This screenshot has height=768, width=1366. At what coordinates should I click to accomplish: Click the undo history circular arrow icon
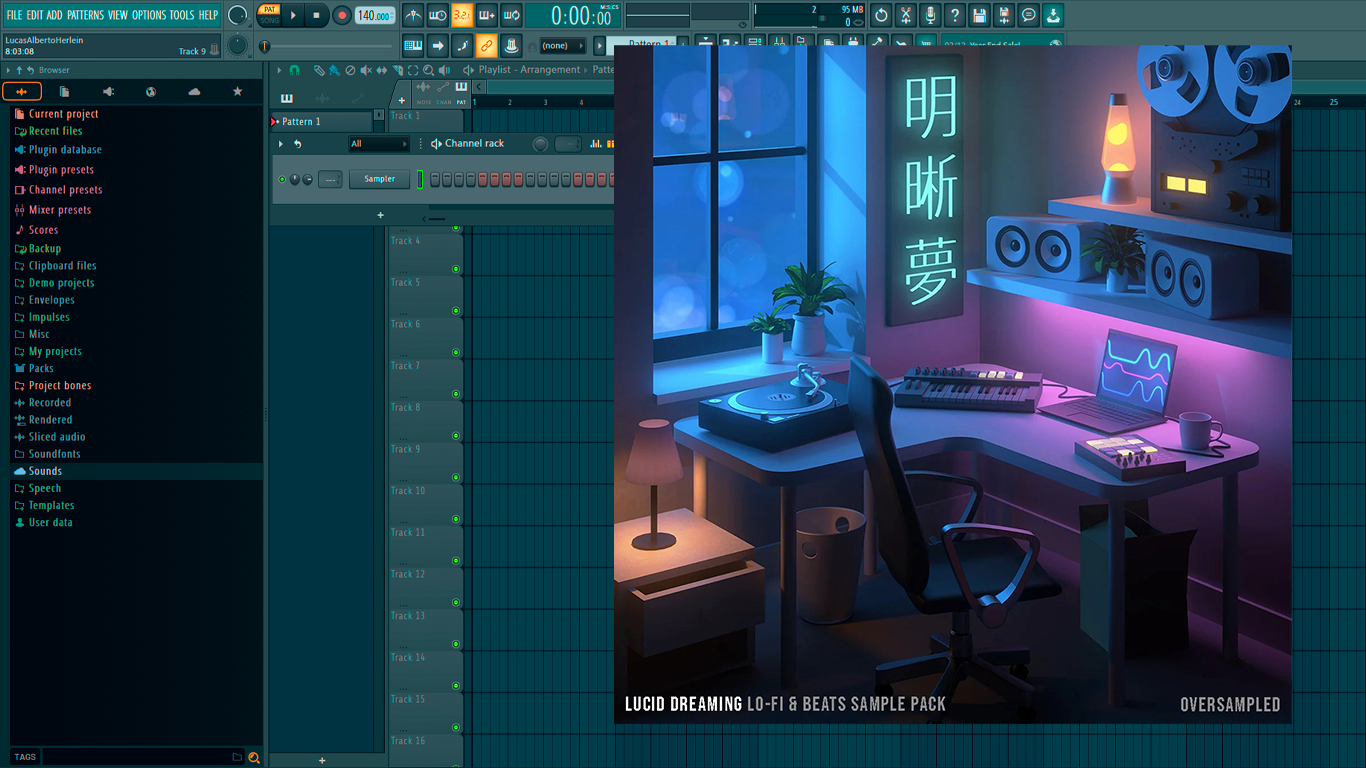[x=881, y=15]
